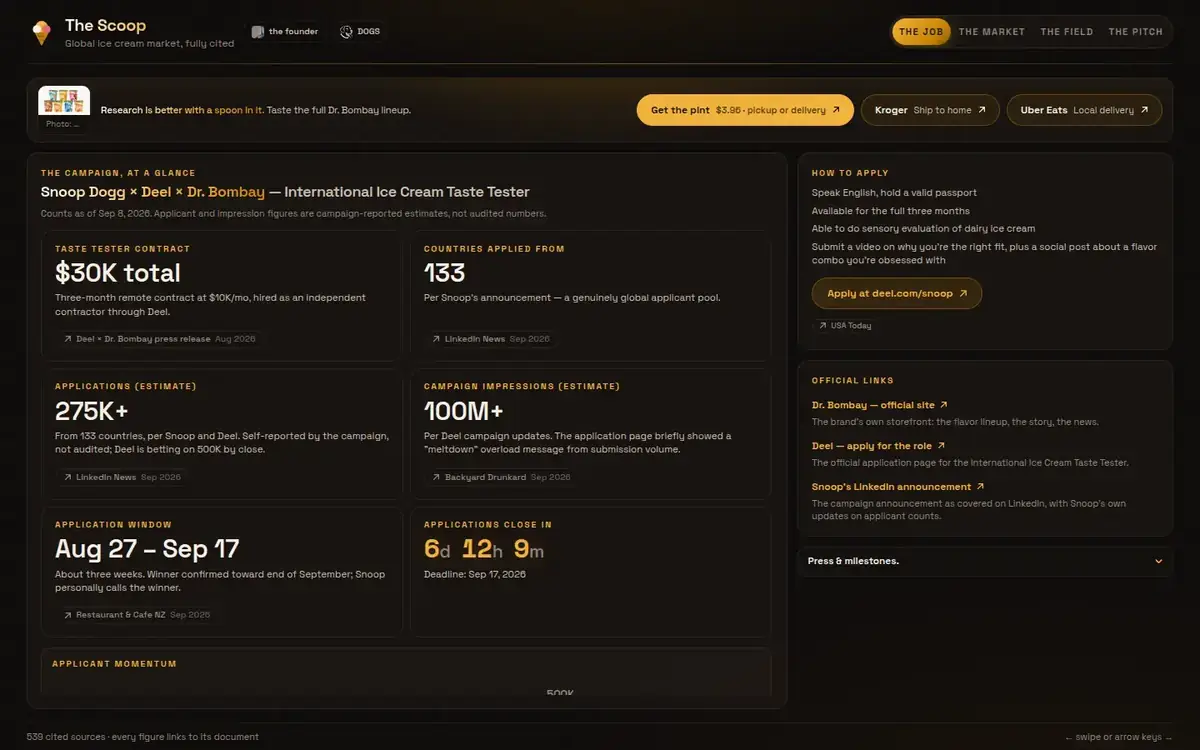Click the 6d 12h 9m countdown

coord(484,549)
